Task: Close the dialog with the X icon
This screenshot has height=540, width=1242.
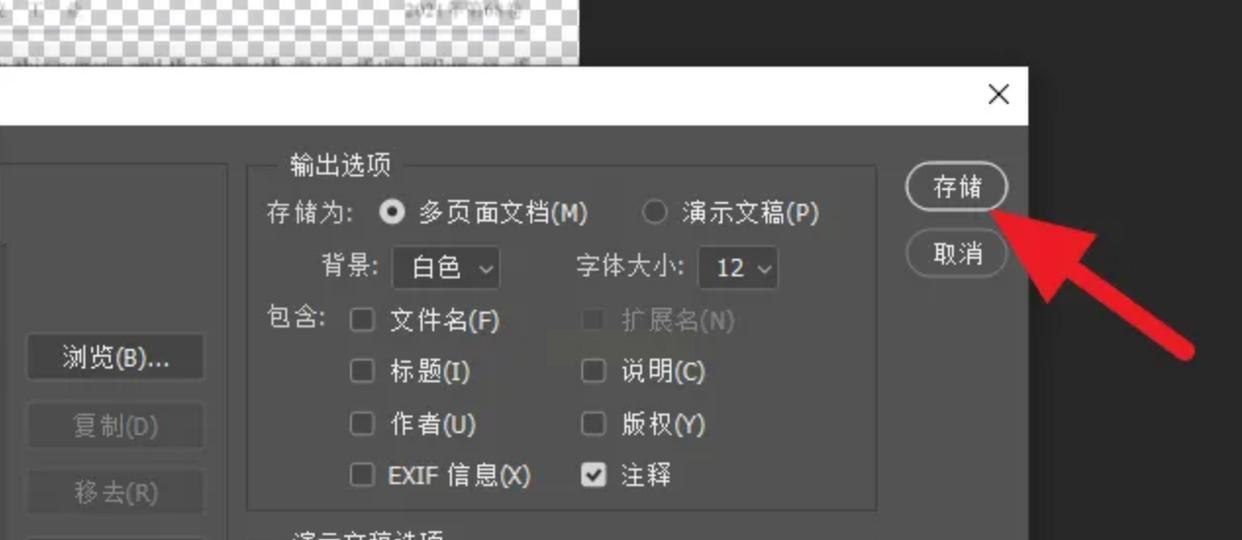Action: click(x=998, y=94)
